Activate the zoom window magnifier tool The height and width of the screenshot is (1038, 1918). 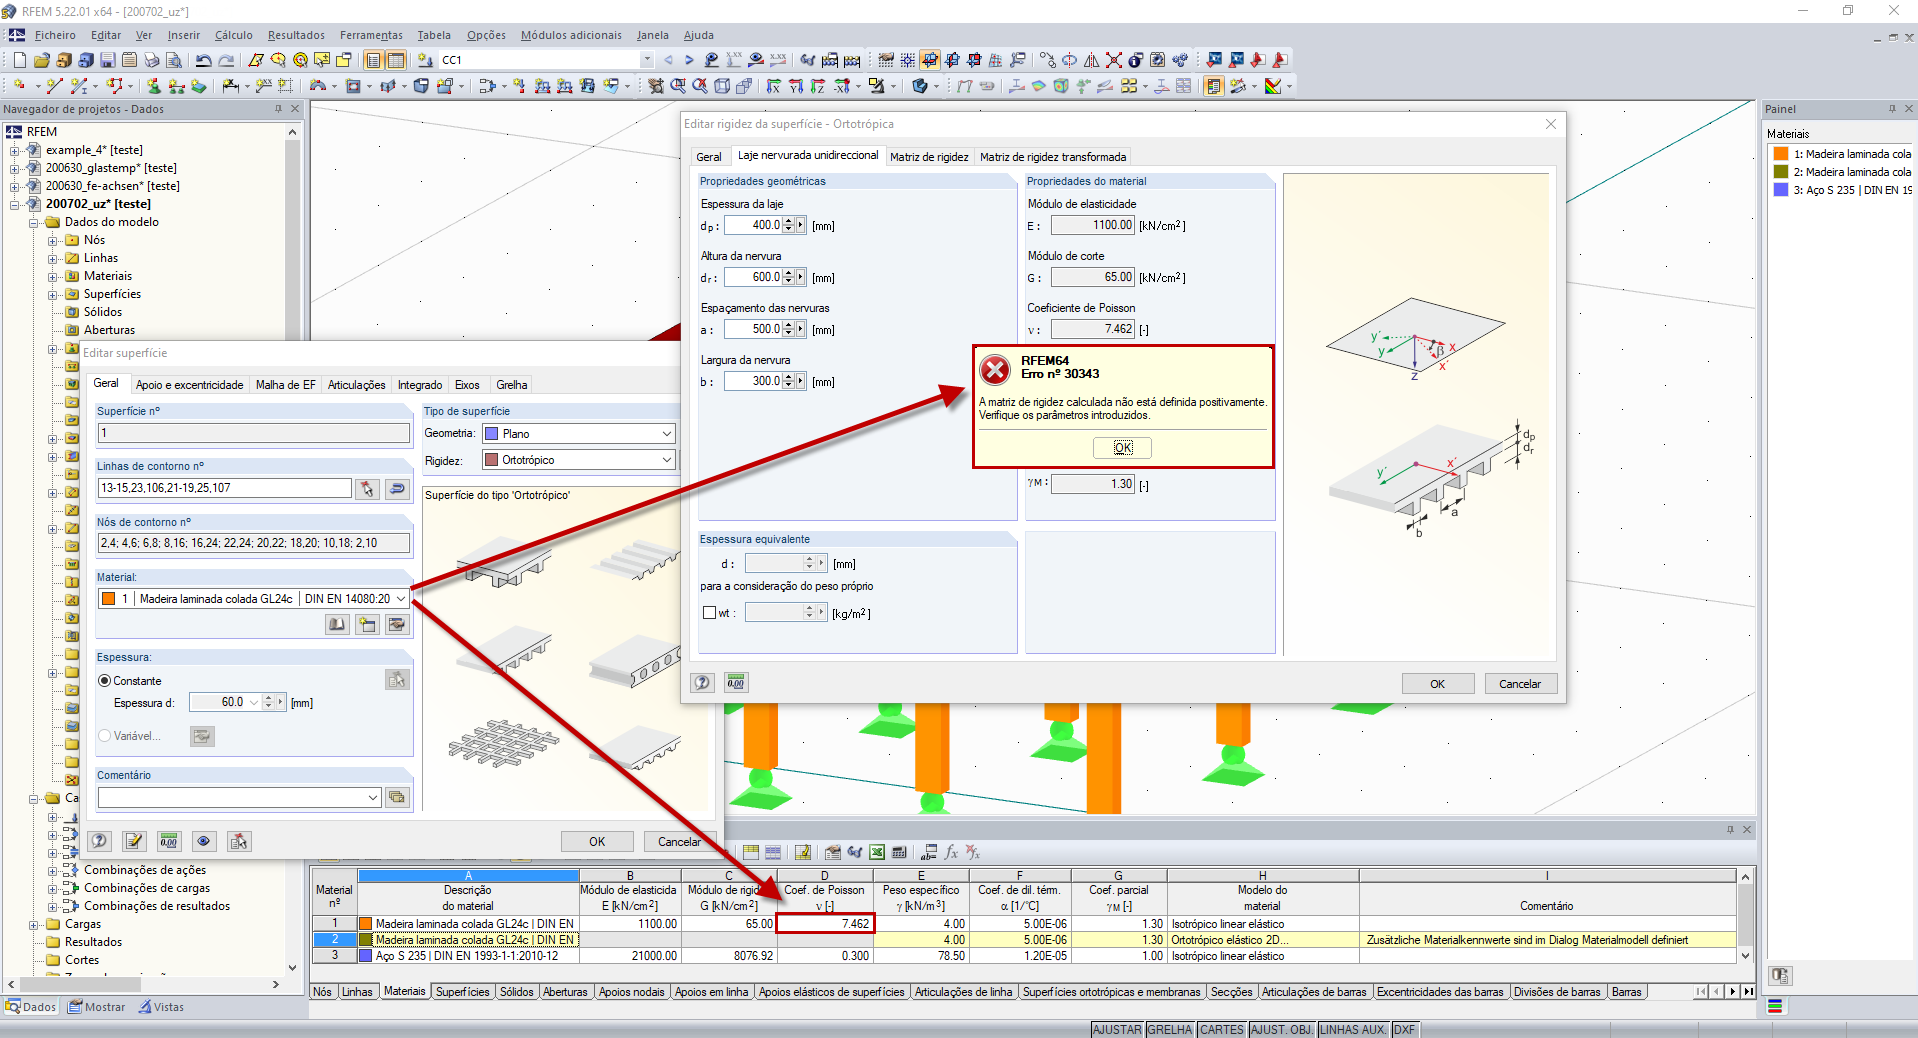tap(678, 86)
